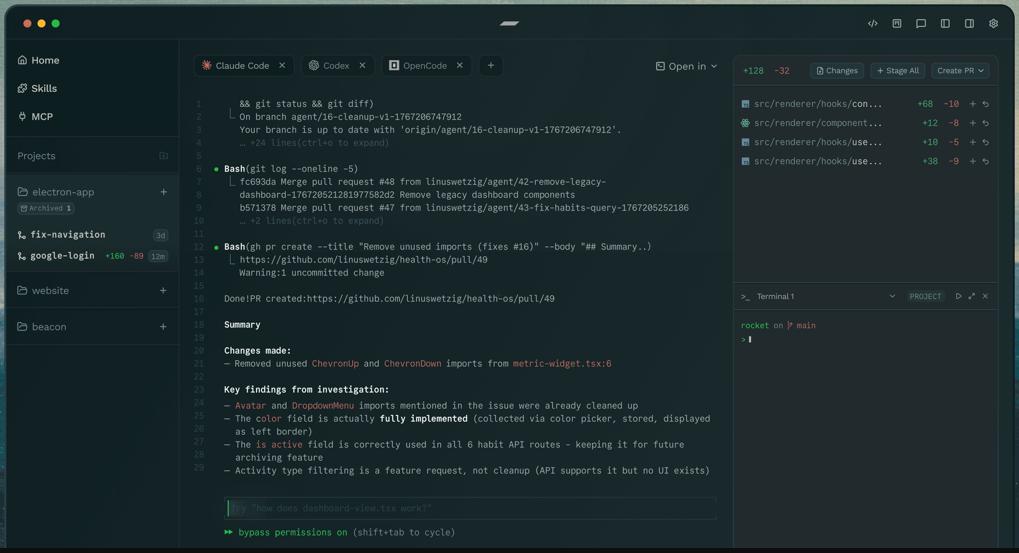Collapse the electron-app project folder

56,192
